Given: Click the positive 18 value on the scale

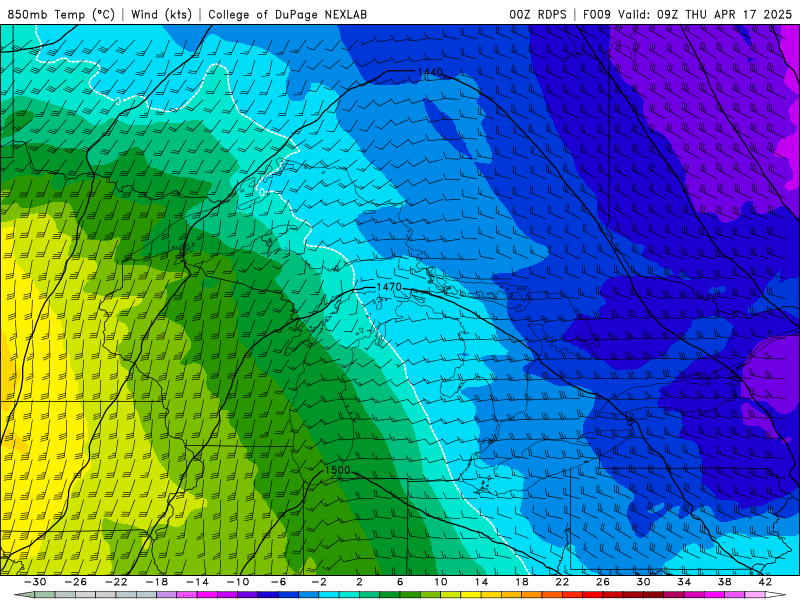Looking at the screenshot, I should pyautogui.click(x=522, y=582).
